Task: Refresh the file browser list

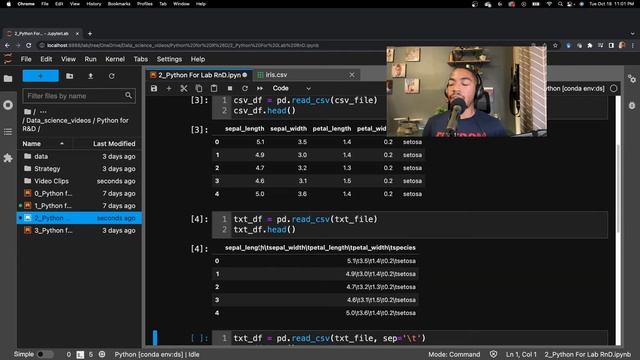Action: pos(111,76)
